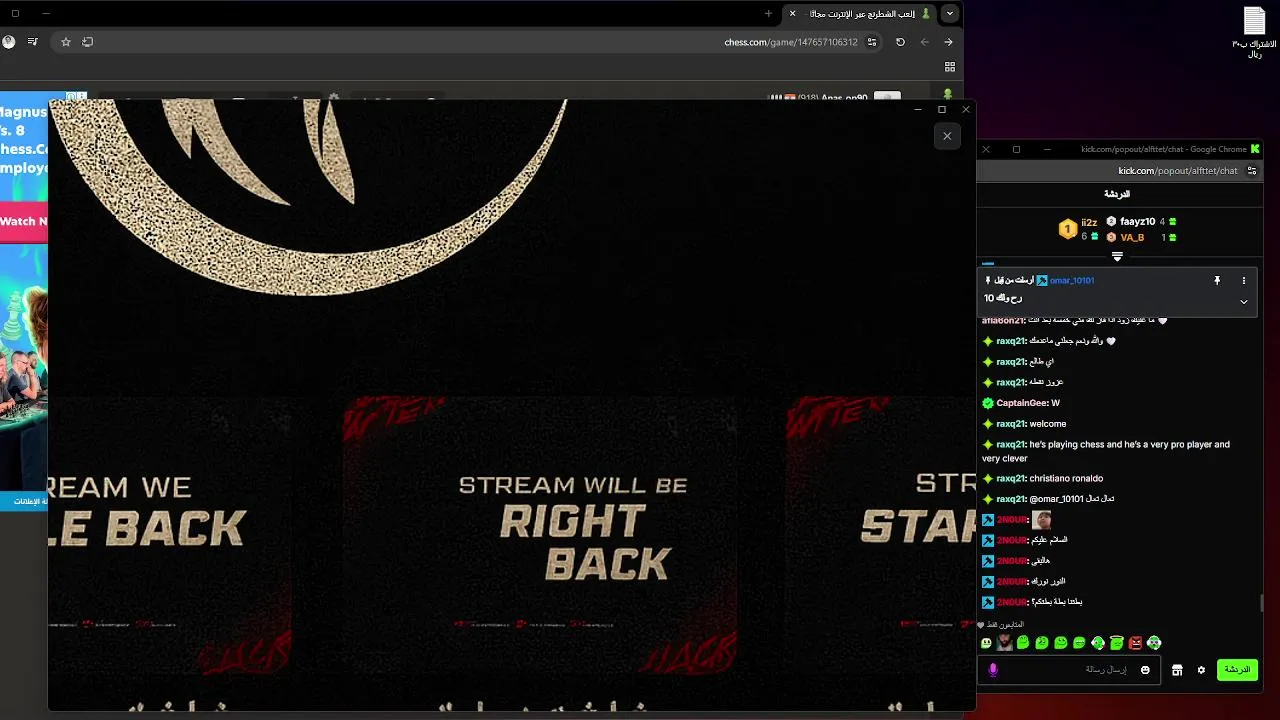Viewport: 1280px width, 720px height.
Task: Click the 'christiano ronaldo' chat message
Action: point(1066,478)
